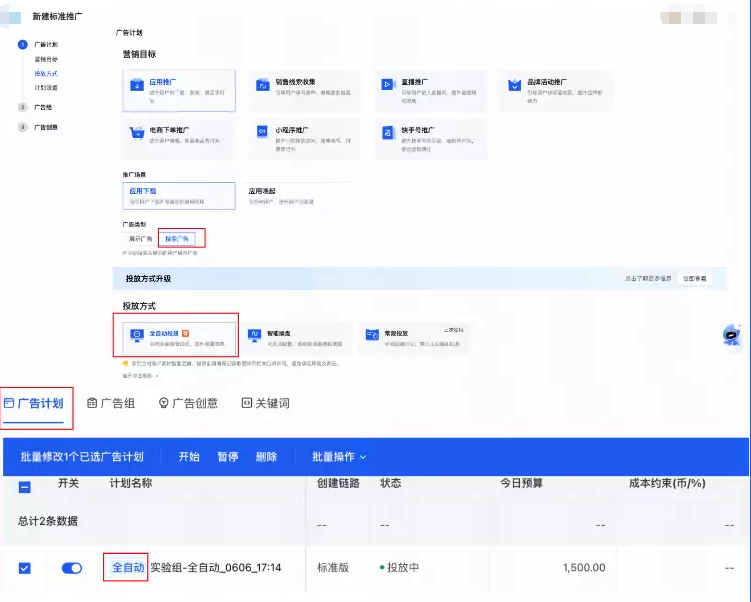Image resolution: width=751 pixels, height=602 pixels.
Task: Choose 应用下载 promotion scene
Action: click(x=179, y=195)
